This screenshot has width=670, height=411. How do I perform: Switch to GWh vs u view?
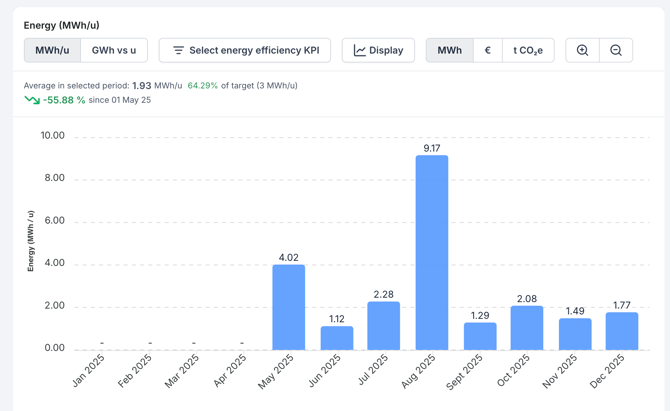click(114, 50)
